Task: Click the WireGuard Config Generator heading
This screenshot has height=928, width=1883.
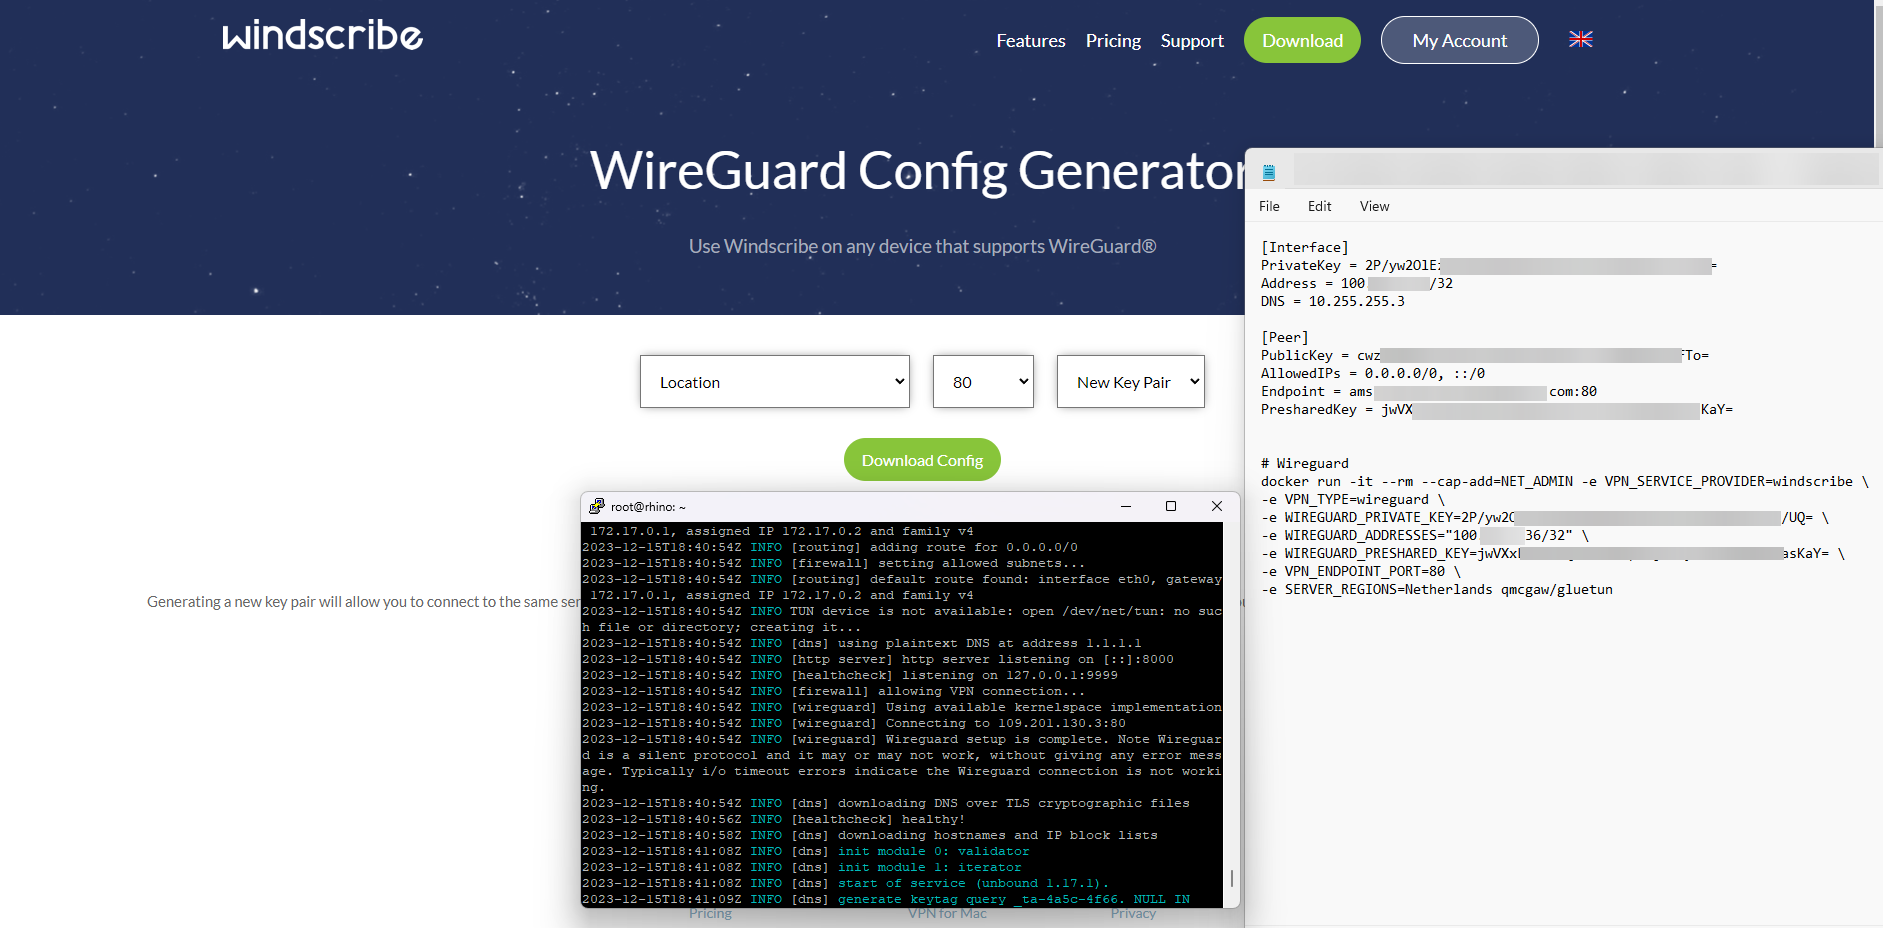Action: [917, 170]
